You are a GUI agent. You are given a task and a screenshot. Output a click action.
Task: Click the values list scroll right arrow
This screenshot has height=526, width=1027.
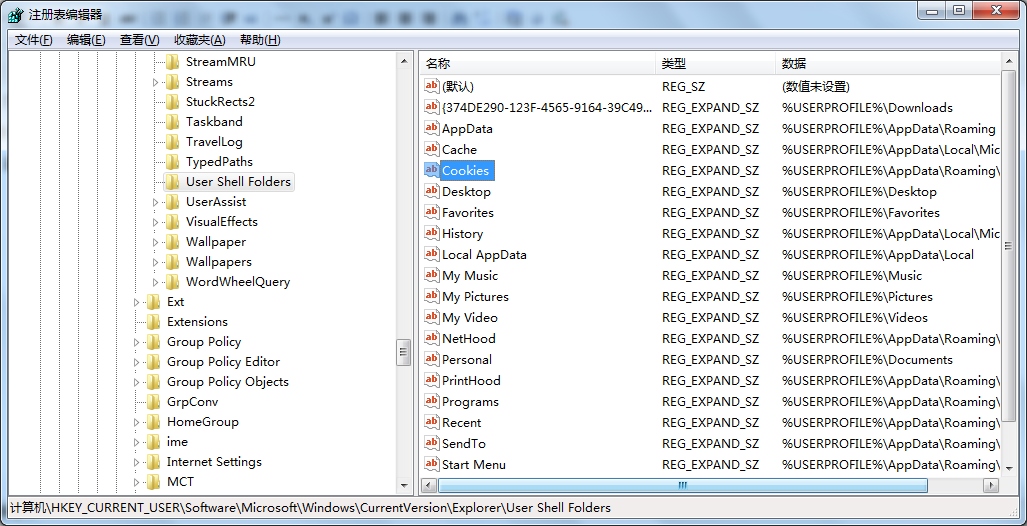[x=992, y=485]
